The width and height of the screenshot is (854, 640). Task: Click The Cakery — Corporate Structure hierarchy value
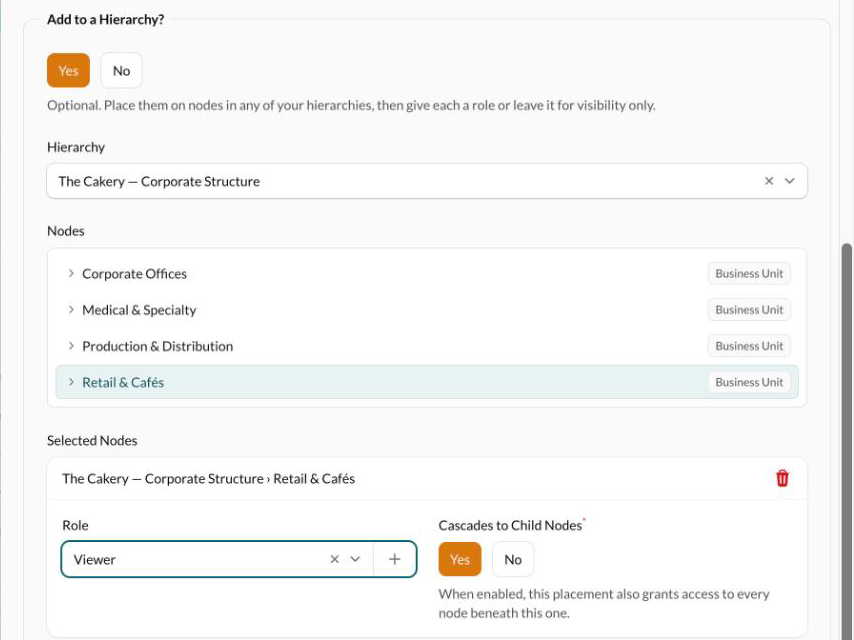(159, 181)
